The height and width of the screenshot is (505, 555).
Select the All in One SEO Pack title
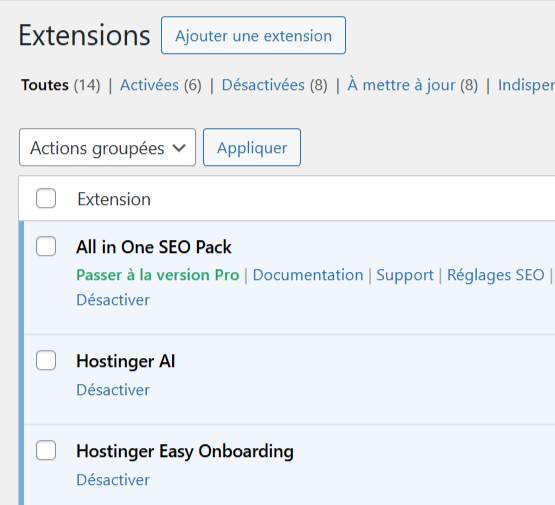point(154,247)
